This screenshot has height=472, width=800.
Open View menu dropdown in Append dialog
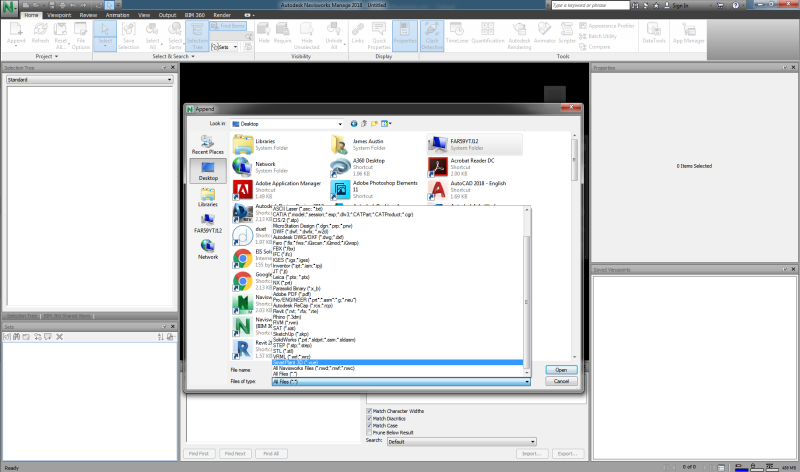[x=386, y=123]
